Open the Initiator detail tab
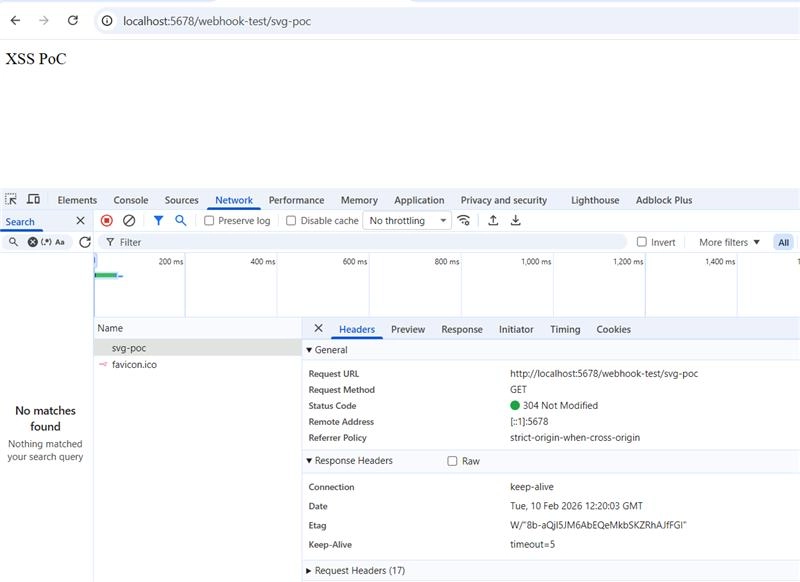 click(516, 329)
